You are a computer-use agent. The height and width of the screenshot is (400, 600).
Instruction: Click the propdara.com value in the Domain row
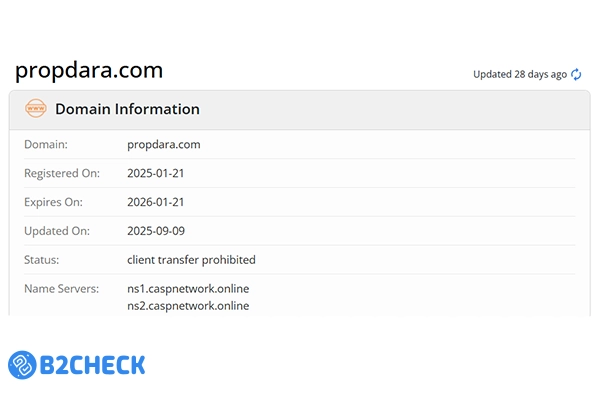(x=164, y=144)
